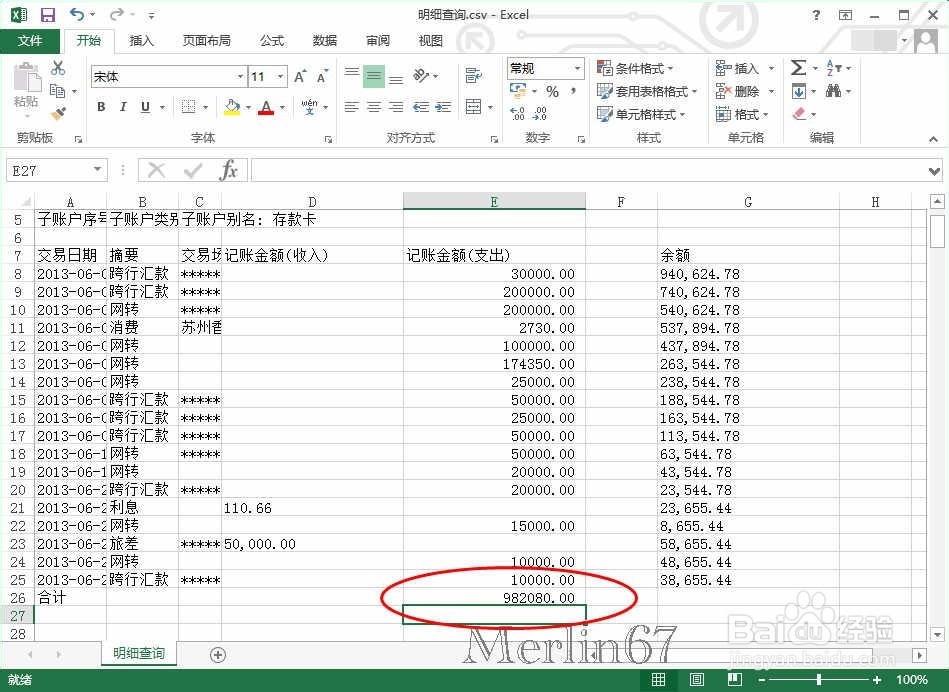Save the workbook via quick access toolbar
The image size is (949, 692).
click(46, 13)
